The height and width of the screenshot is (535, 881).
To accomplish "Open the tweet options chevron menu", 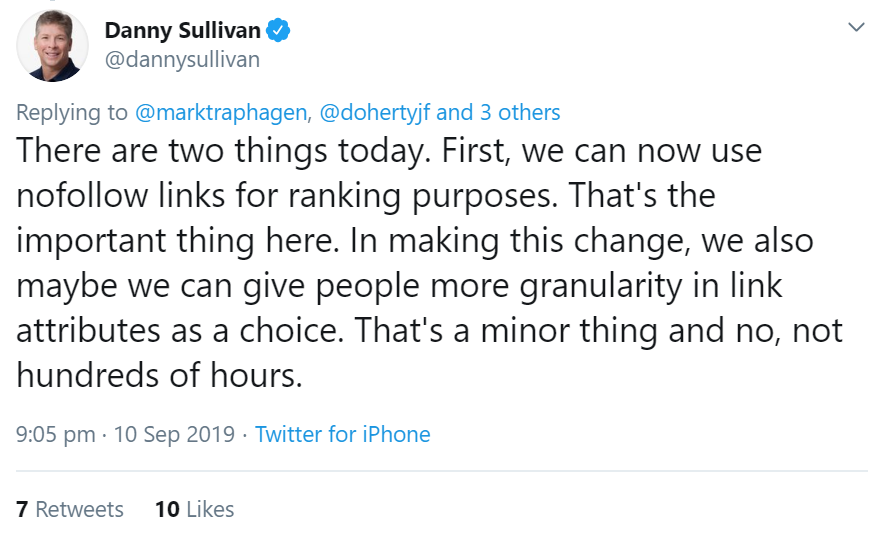I will click(856, 27).
